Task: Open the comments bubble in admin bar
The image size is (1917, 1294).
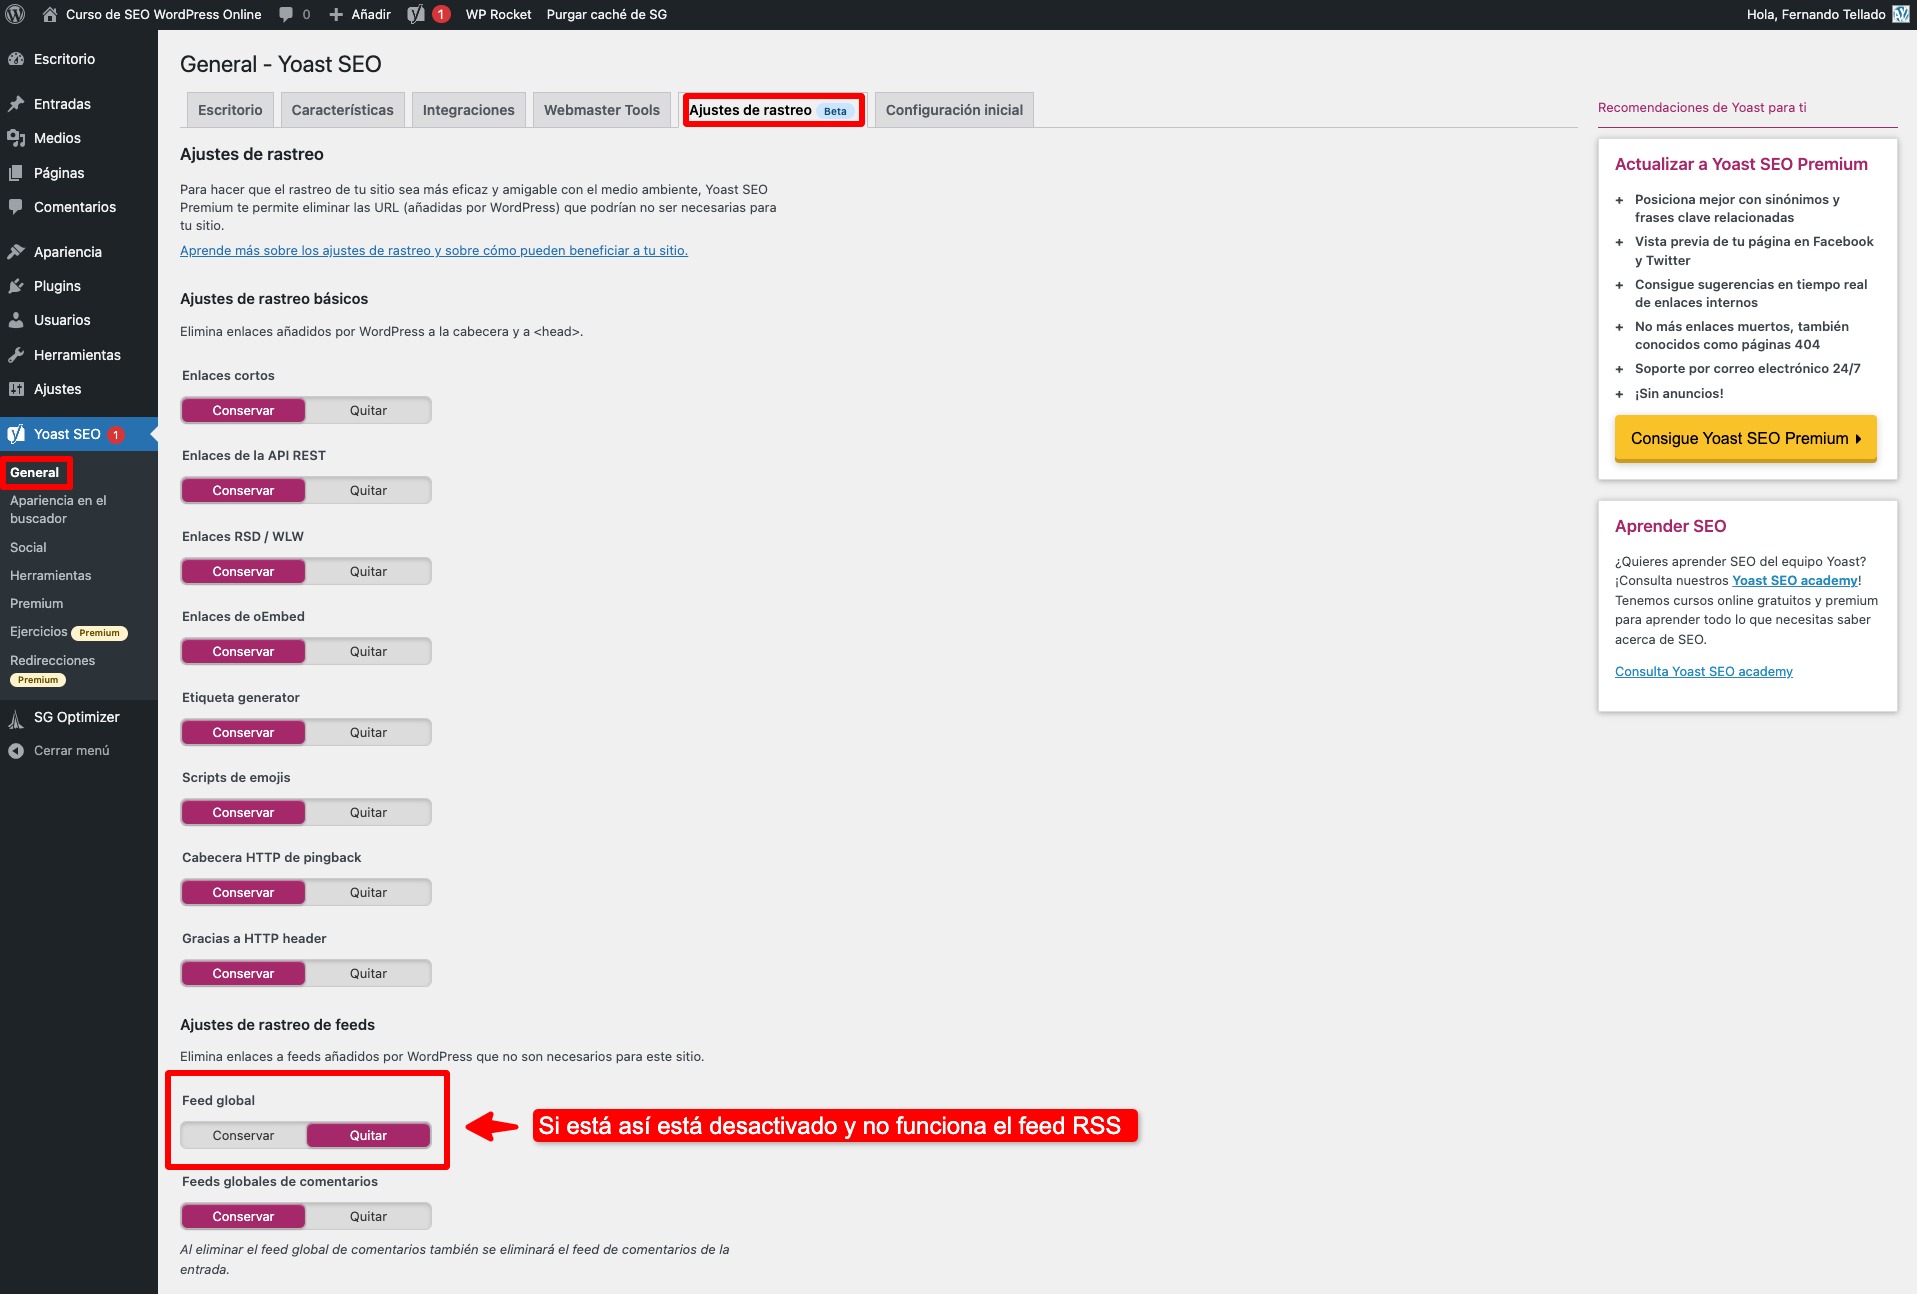Action: (x=294, y=14)
